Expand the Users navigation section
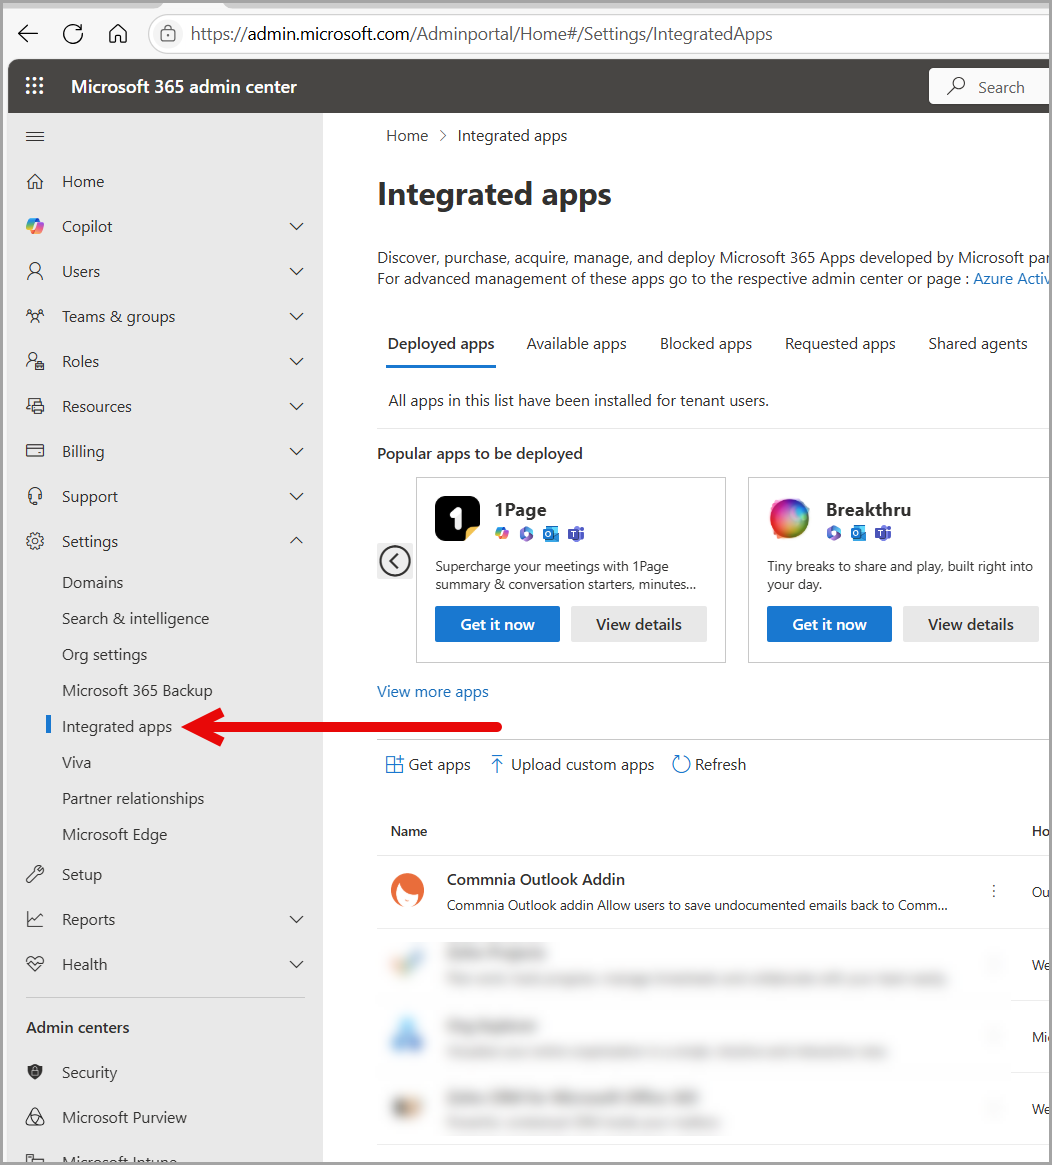Image resolution: width=1052 pixels, height=1165 pixels. click(x=296, y=271)
